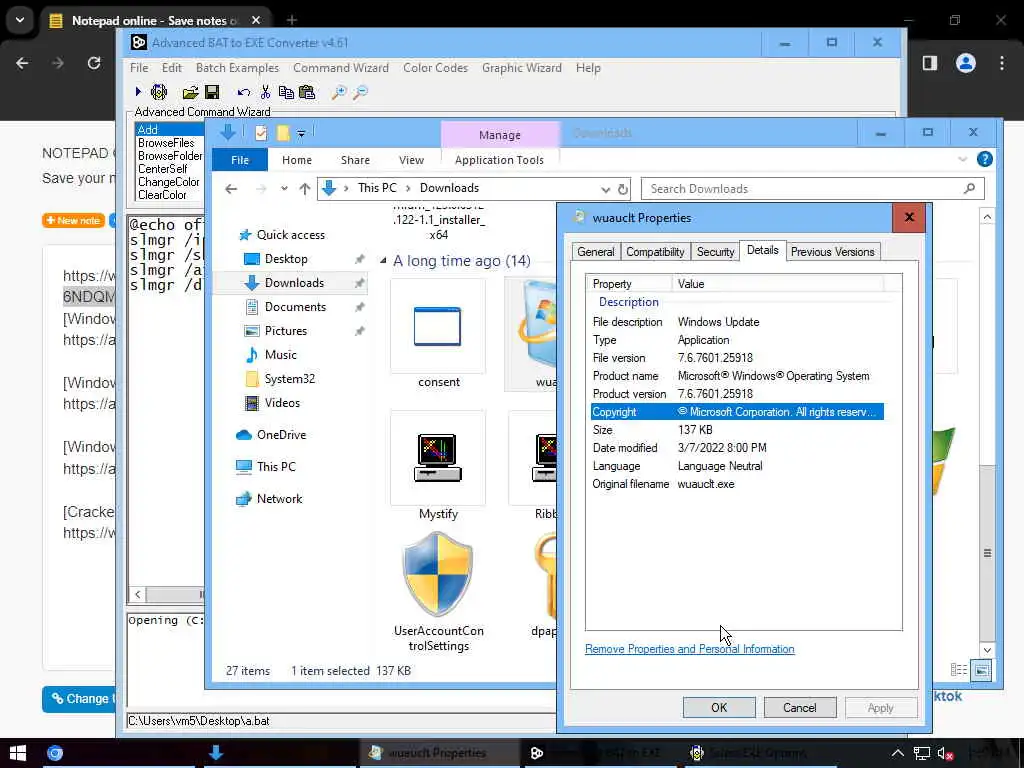Refresh the Downloads folder view
Screen dimensions: 1024x768
coord(623,189)
